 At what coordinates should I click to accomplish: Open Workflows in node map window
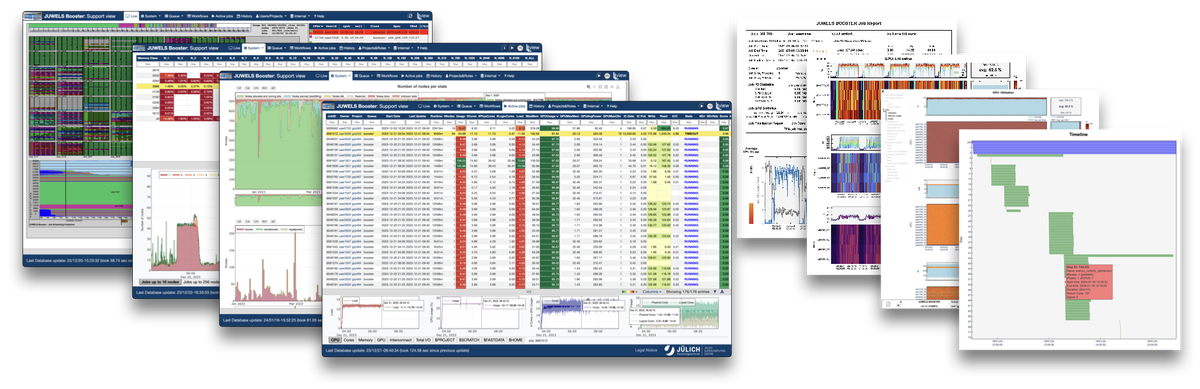point(197,16)
